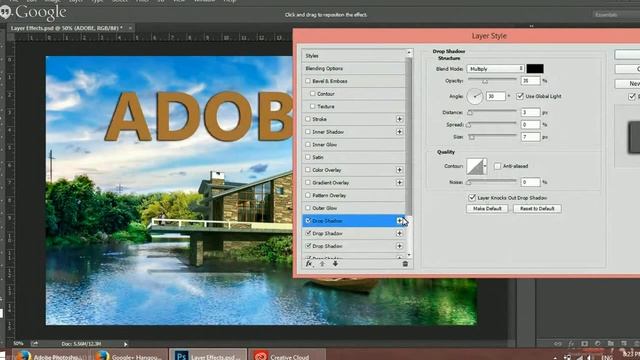Viewport: 640px width, 360px height.
Task: Click the Opacity value field showing 35
Action: (x=531, y=81)
